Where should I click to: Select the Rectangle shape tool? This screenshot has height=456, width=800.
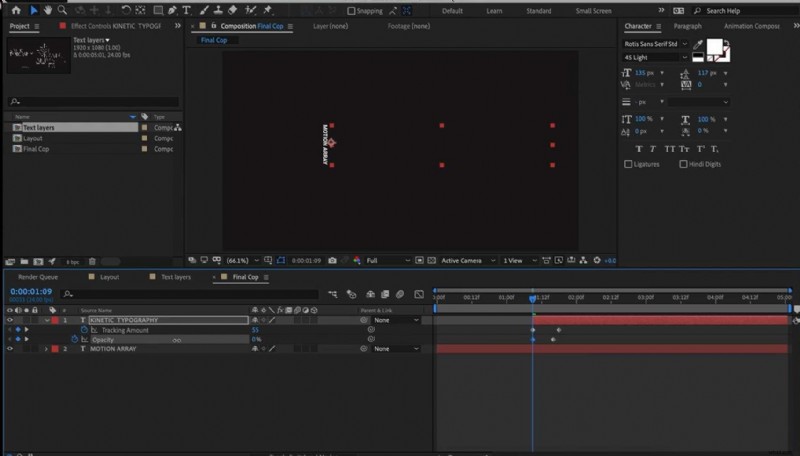tap(158, 10)
